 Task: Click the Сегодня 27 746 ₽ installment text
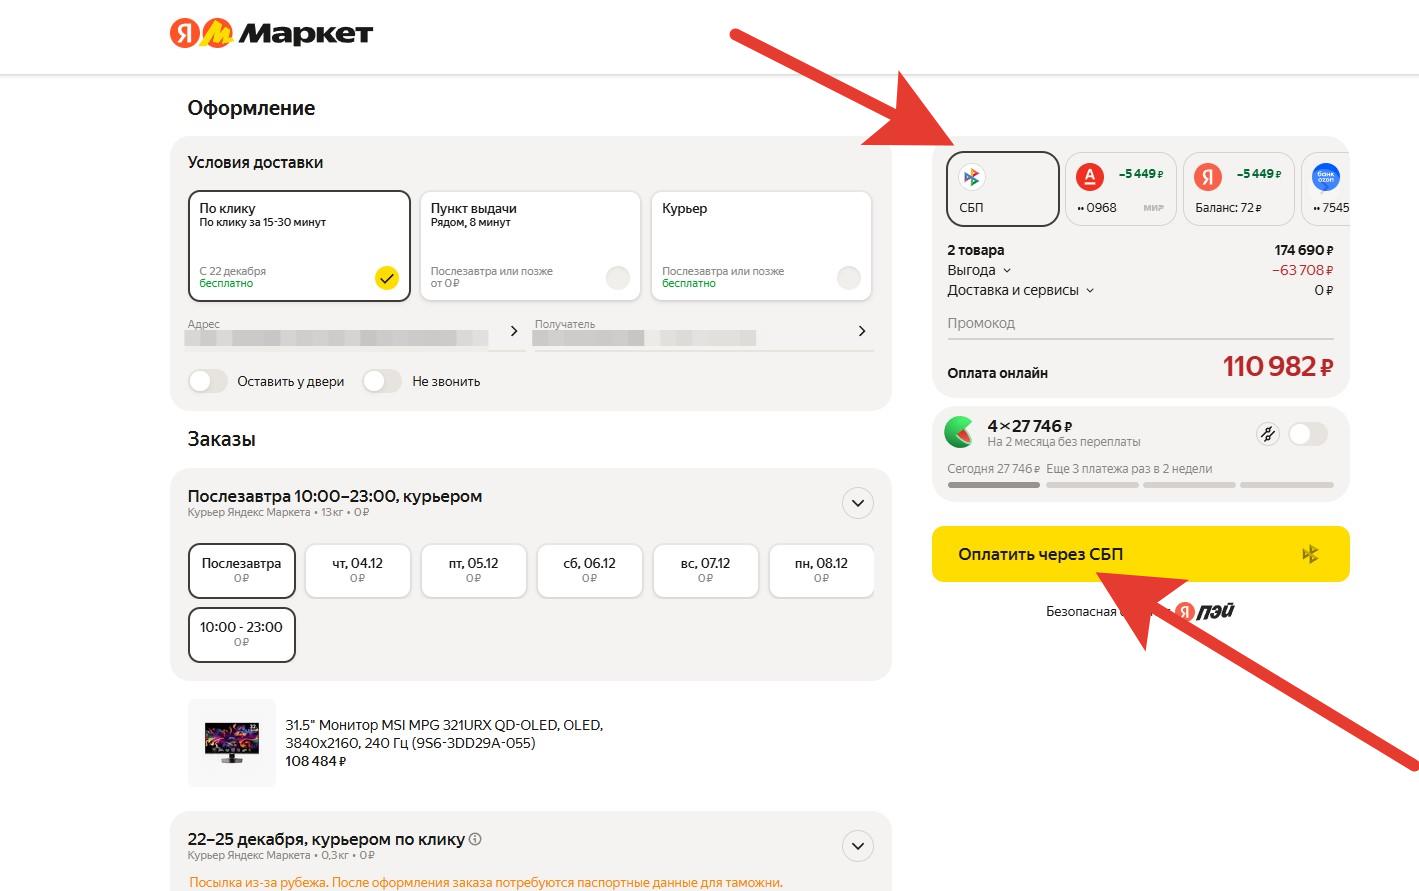pyautogui.click(x=994, y=469)
